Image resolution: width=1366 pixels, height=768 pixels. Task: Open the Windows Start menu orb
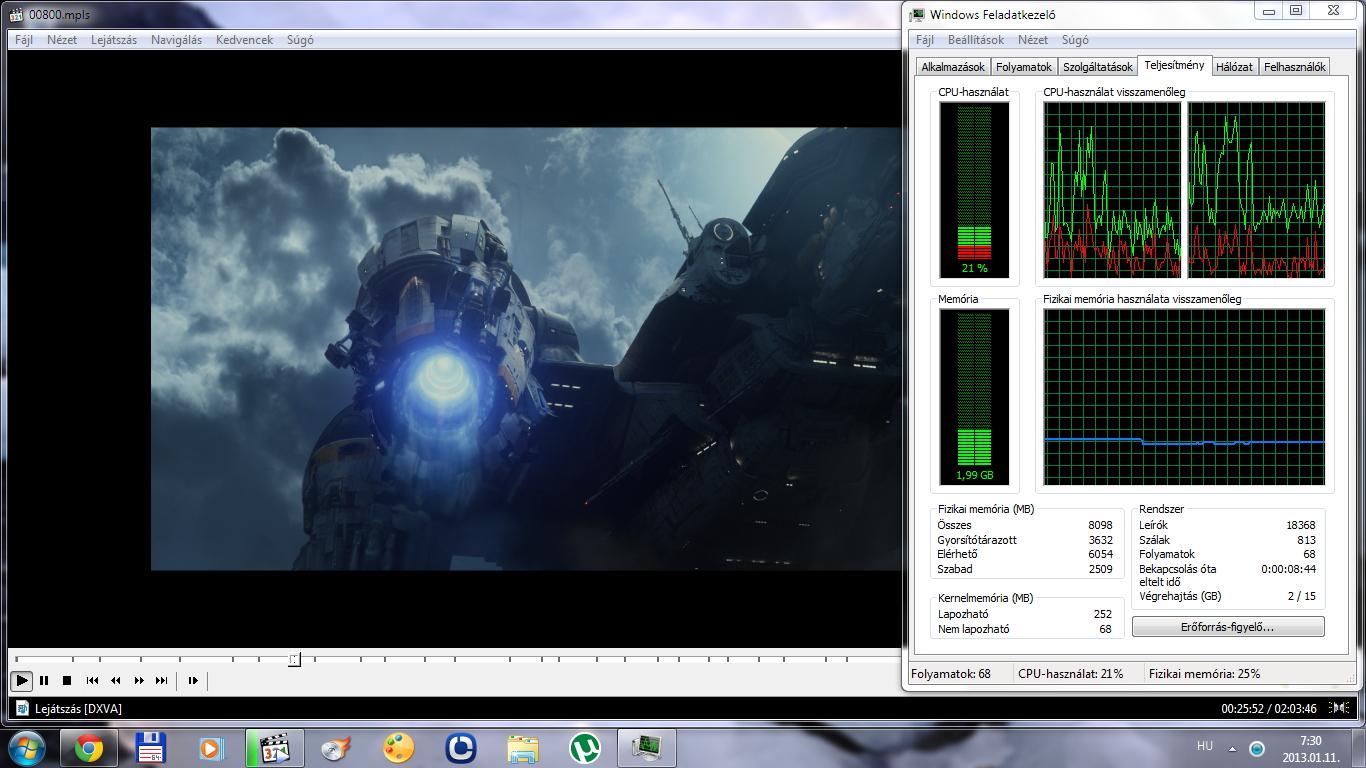[x=26, y=748]
